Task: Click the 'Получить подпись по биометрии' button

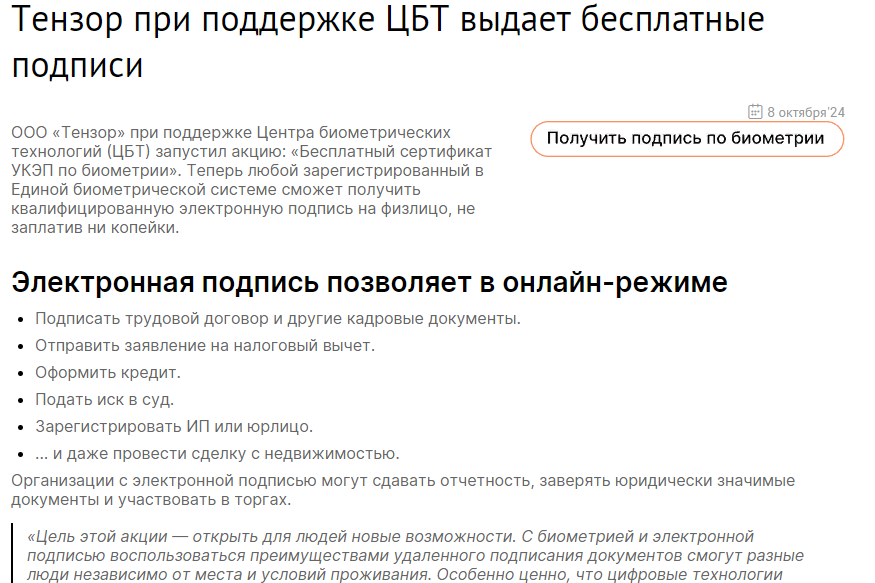Action: click(687, 139)
